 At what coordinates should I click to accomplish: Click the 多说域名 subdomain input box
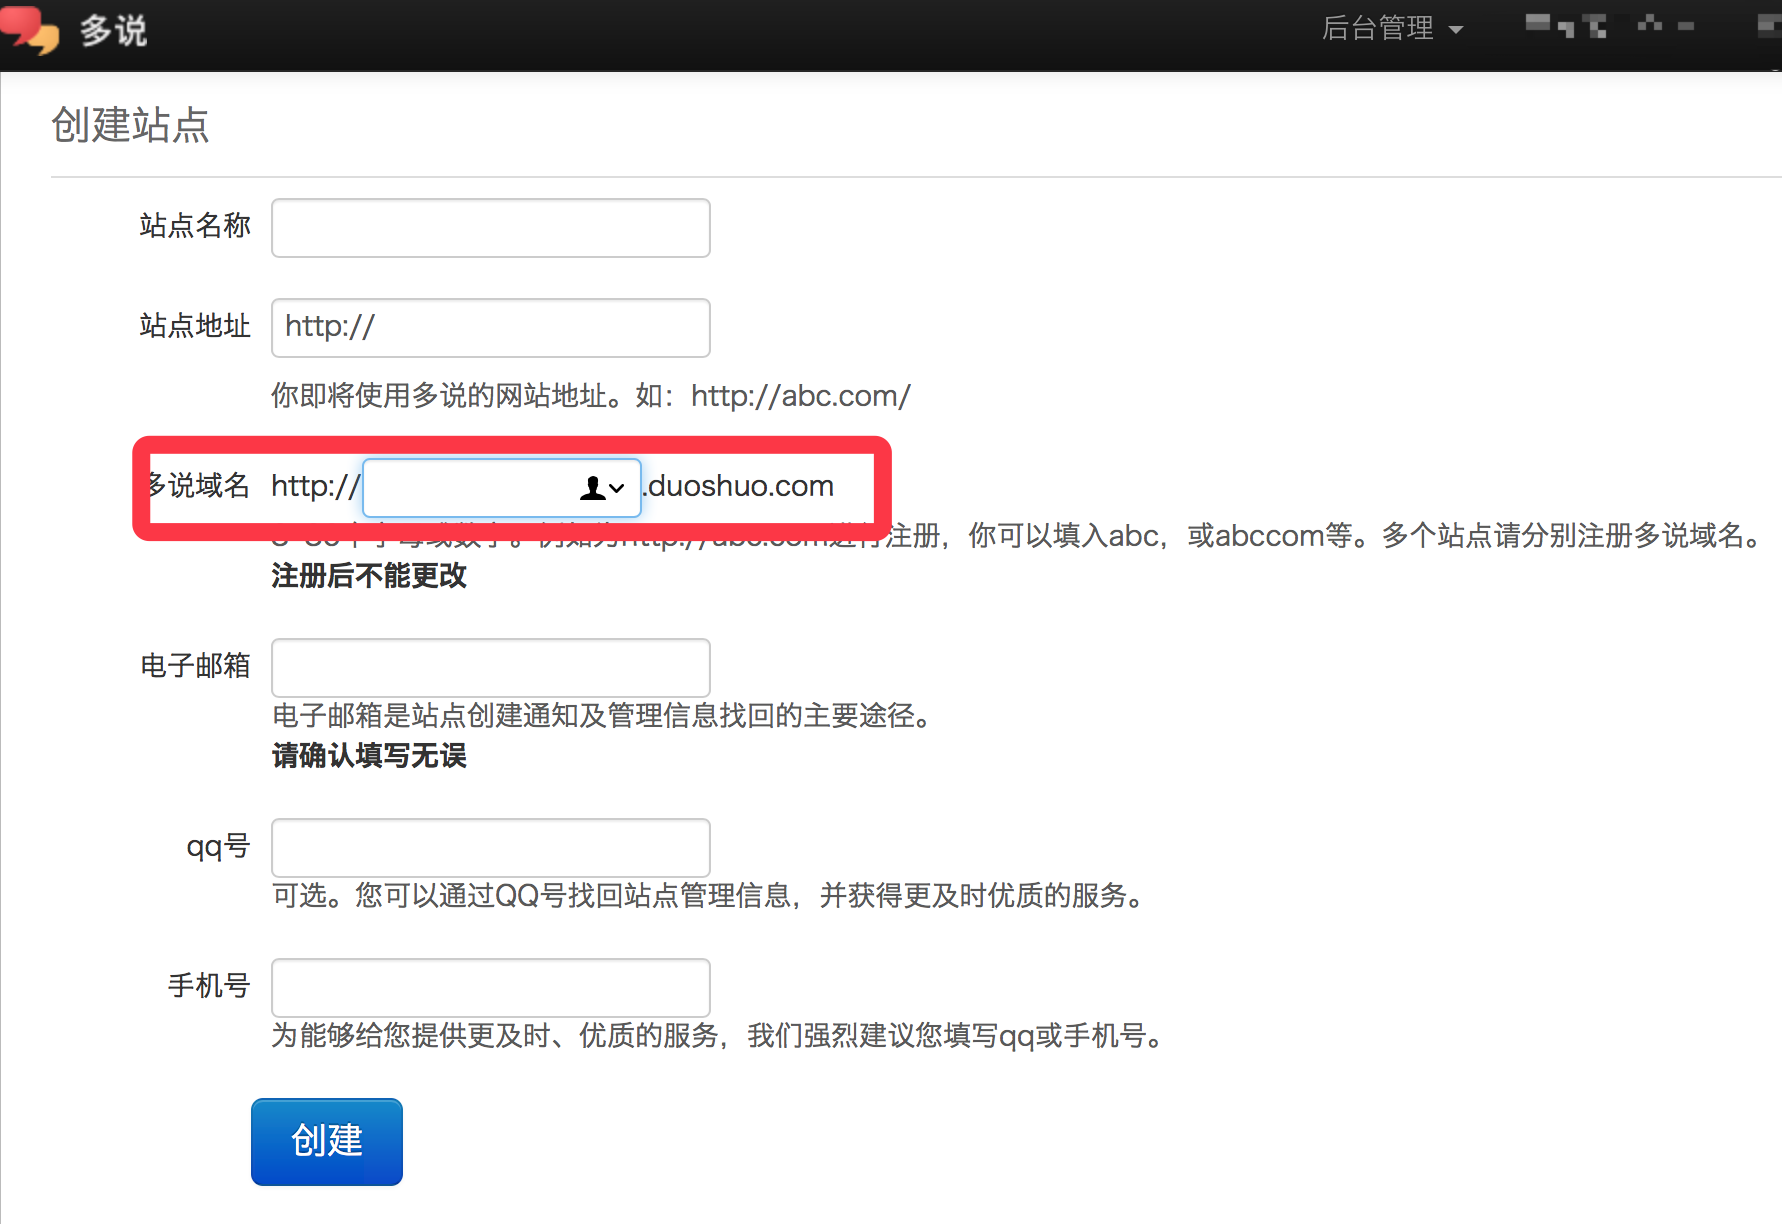coord(470,488)
